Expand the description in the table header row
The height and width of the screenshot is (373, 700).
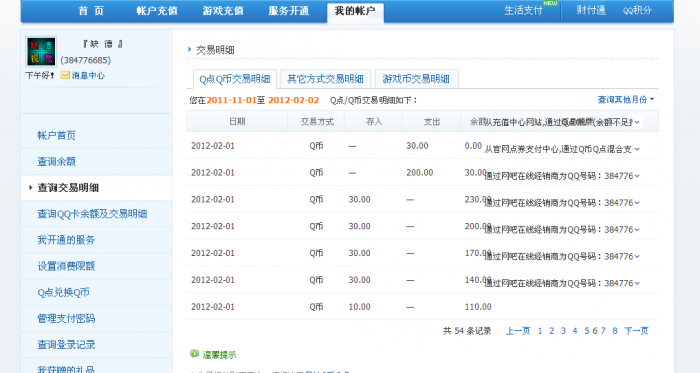point(637,122)
